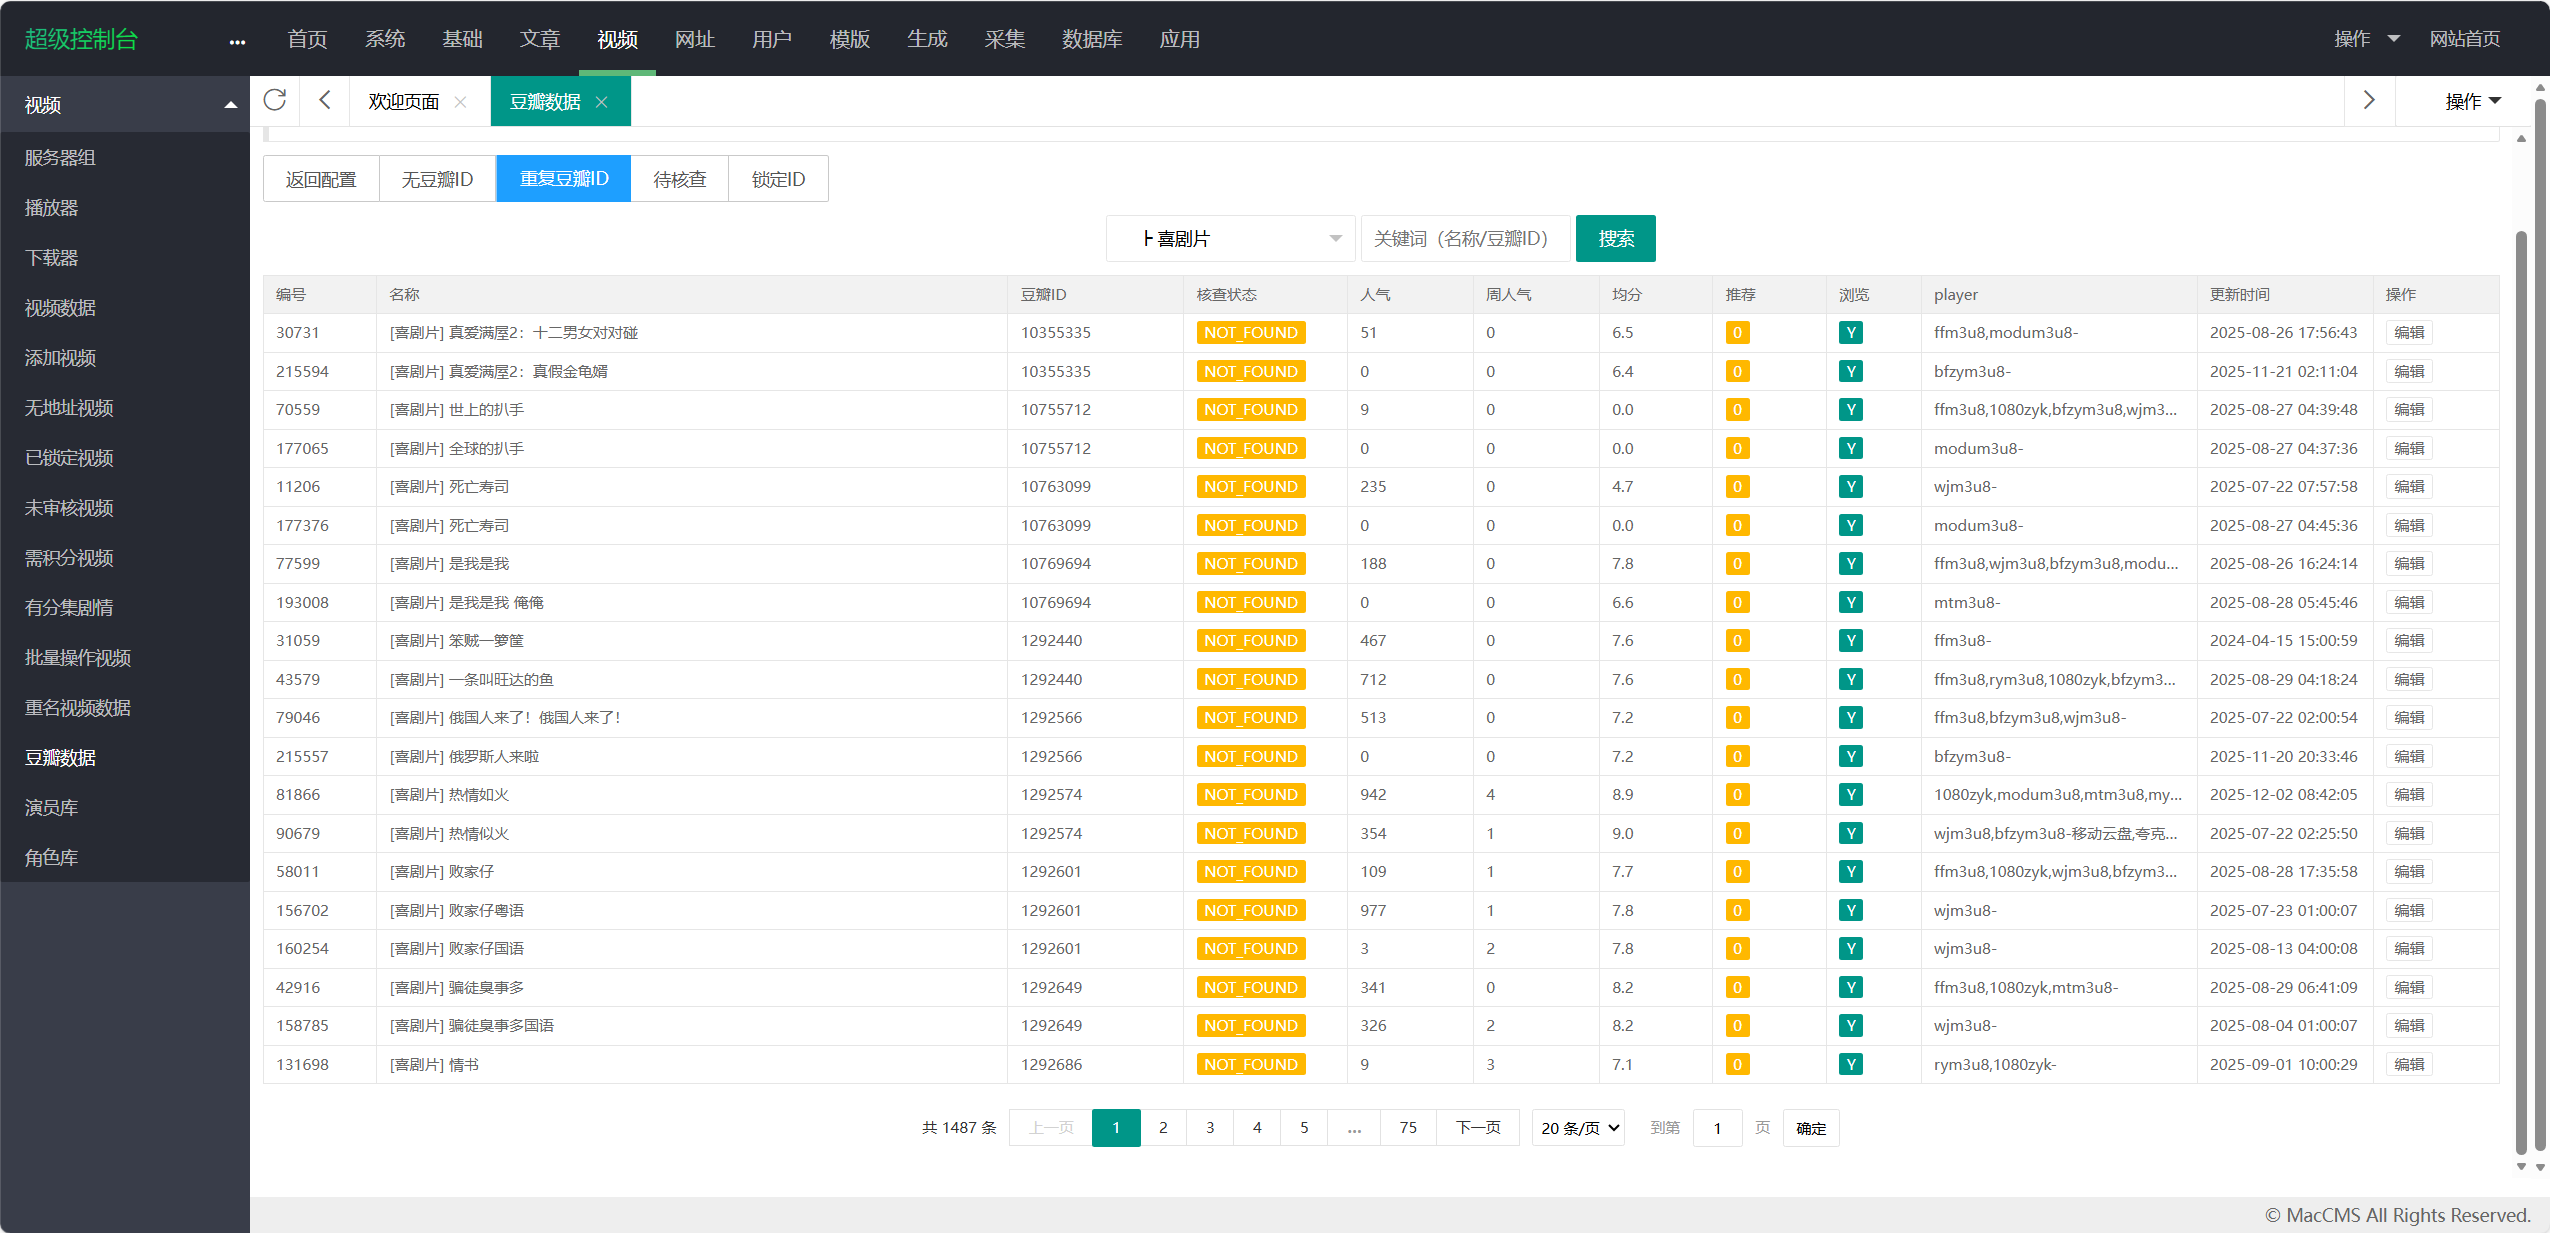Image resolution: width=2550 pixels, height=1233 pixels.
Task: Close the 豆瓣数据 tab via its X
Action: point(602,102)
